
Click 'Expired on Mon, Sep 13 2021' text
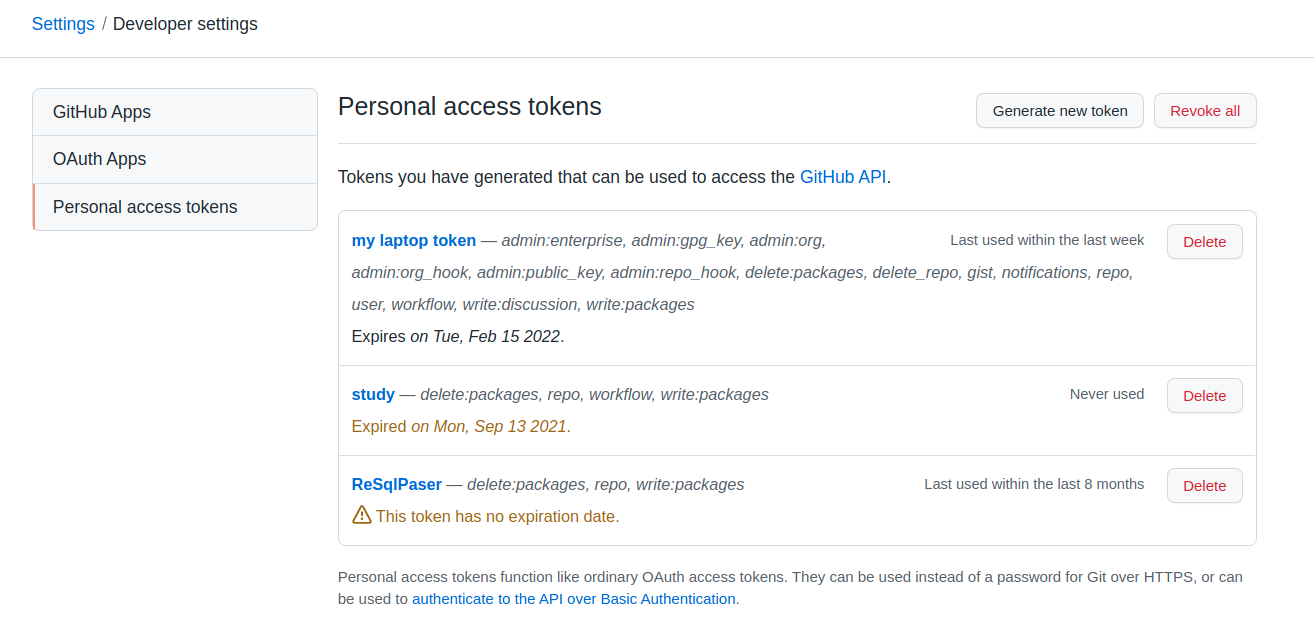click(x=461, y=426)
